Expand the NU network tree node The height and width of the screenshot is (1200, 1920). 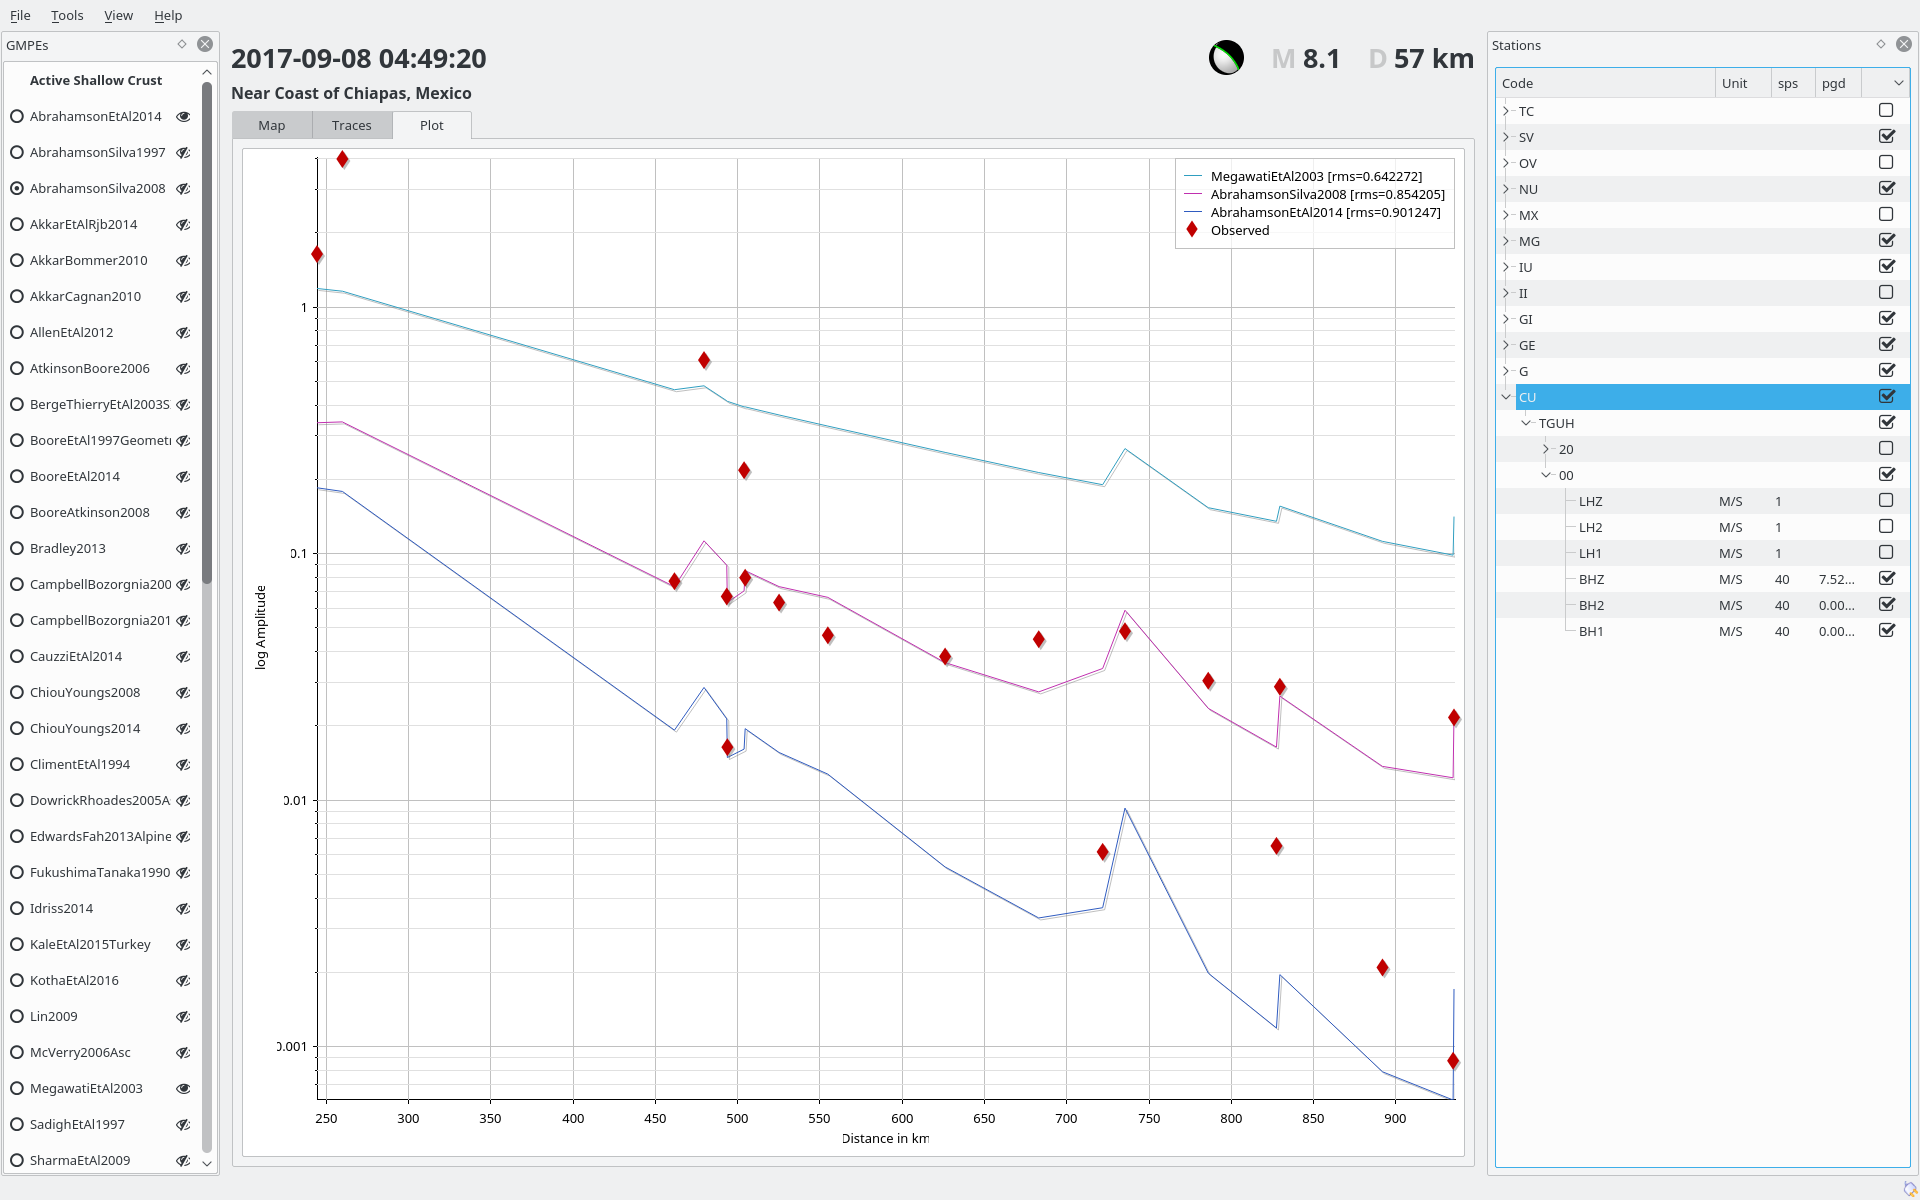click(x=1506, y=189)
